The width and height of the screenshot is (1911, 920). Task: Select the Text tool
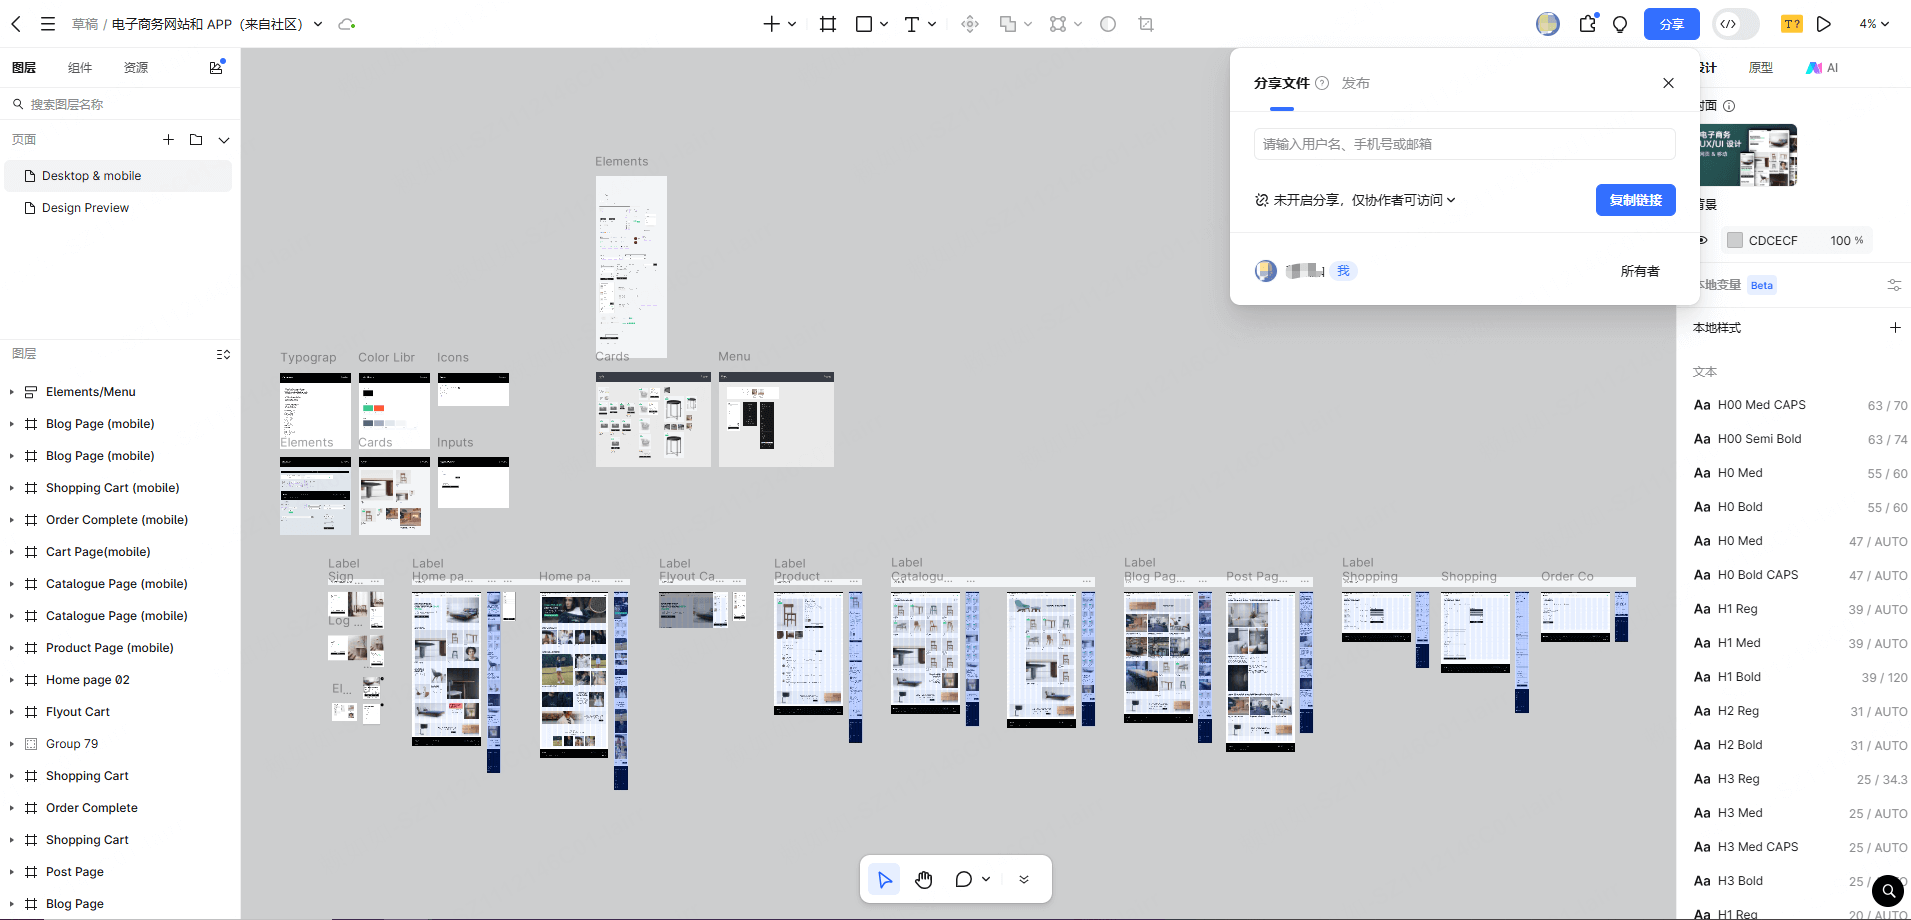[911, 24]
